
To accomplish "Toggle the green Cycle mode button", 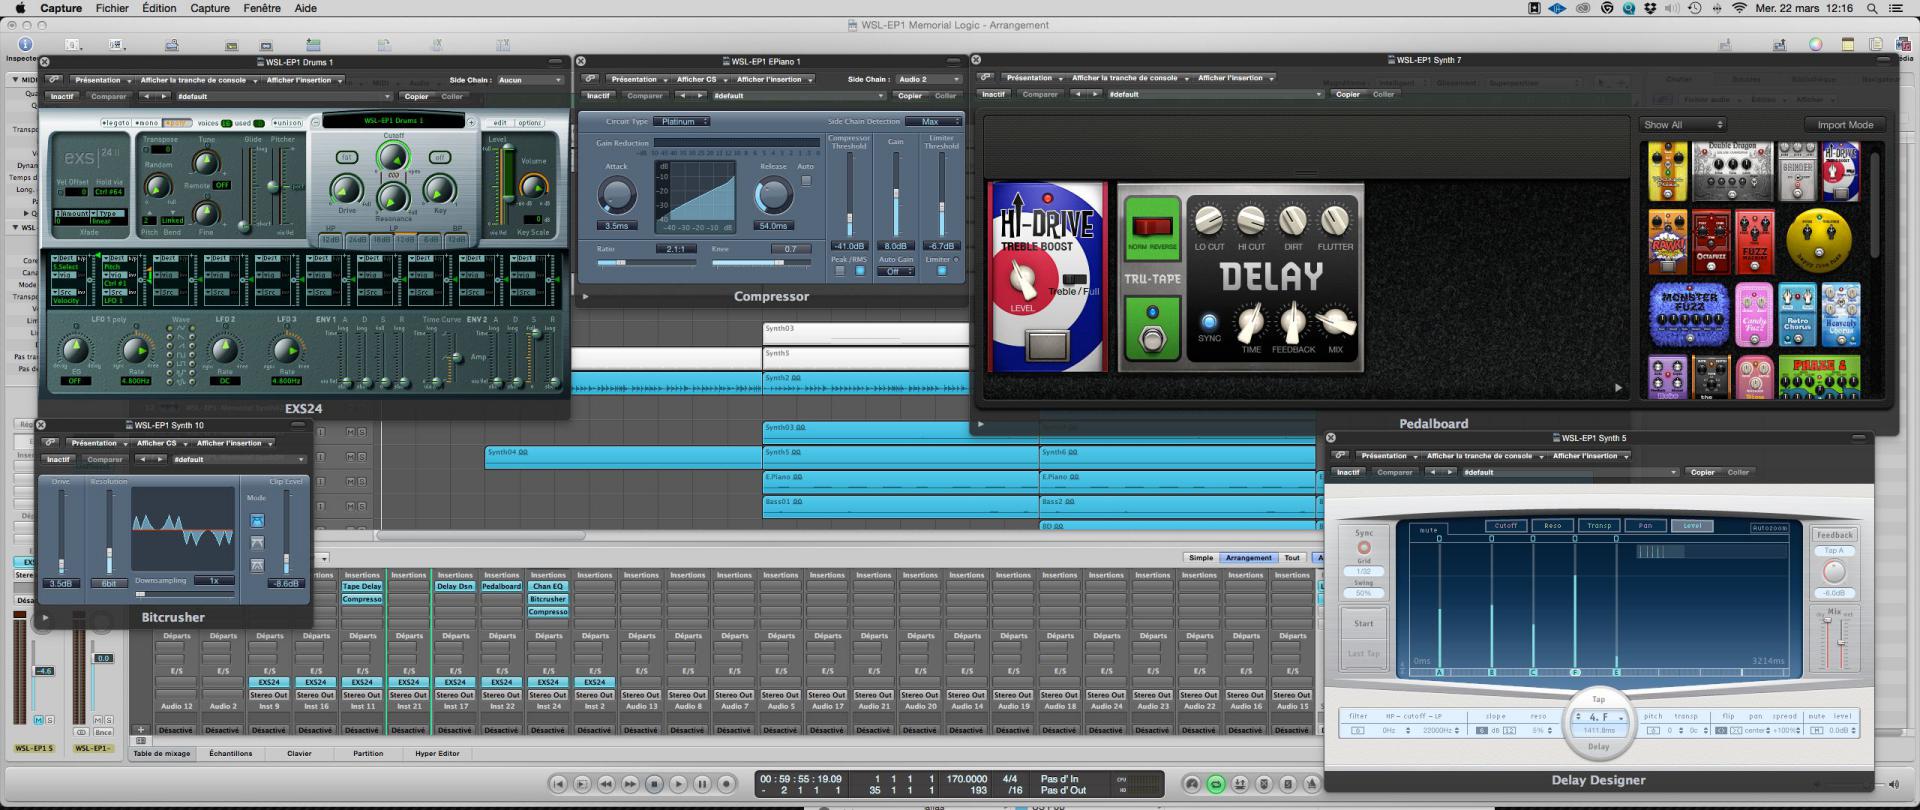I will point(1216,784).
